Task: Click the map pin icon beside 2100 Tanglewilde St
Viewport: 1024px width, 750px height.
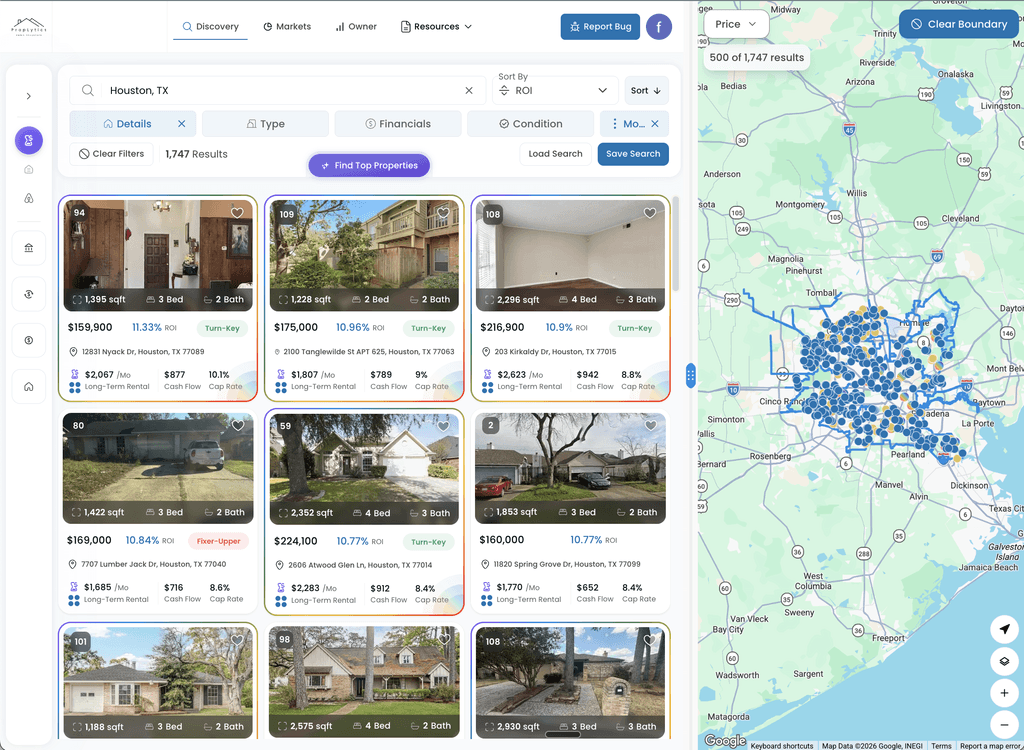Action: coord(277,352)
